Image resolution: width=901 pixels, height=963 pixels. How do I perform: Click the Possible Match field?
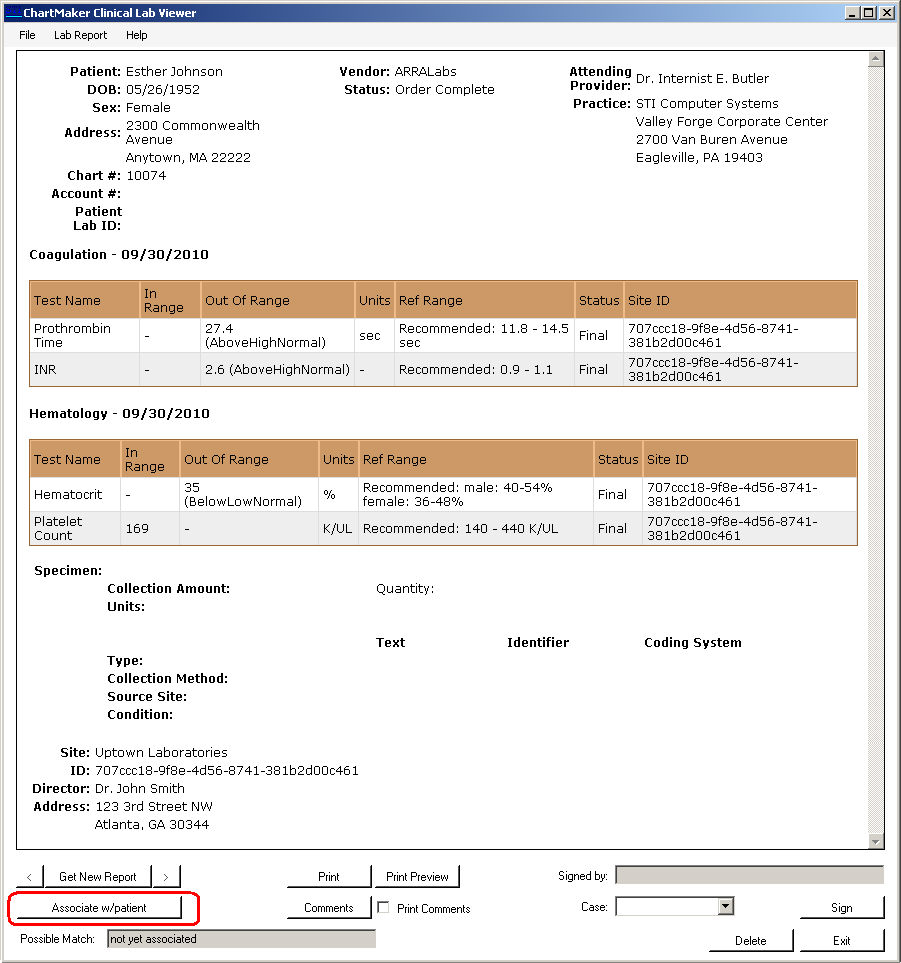[x=241, y=938]
